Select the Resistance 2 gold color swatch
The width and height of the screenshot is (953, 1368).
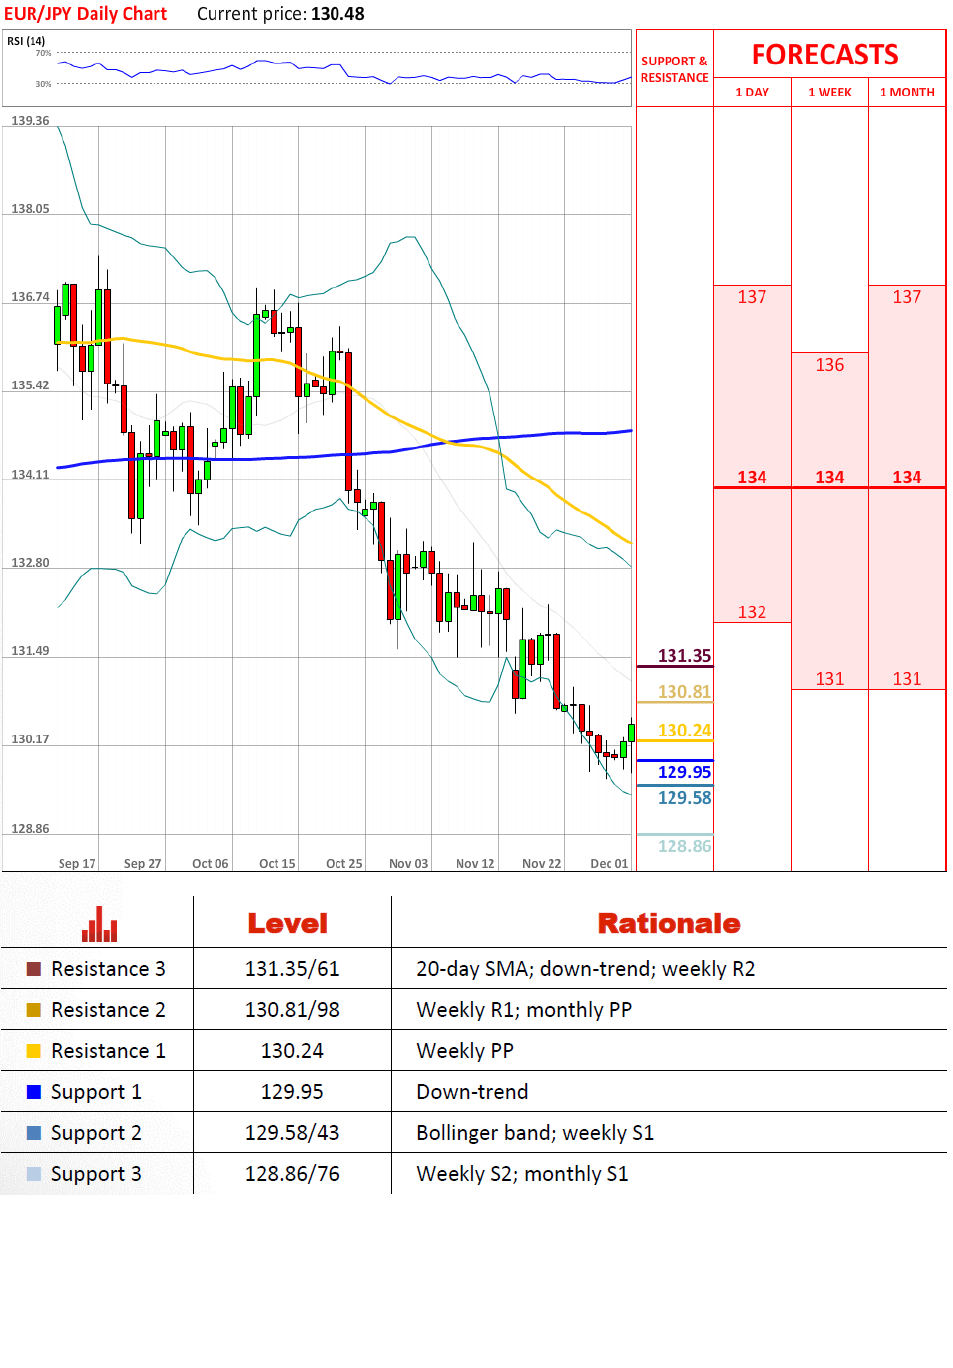34,1010
